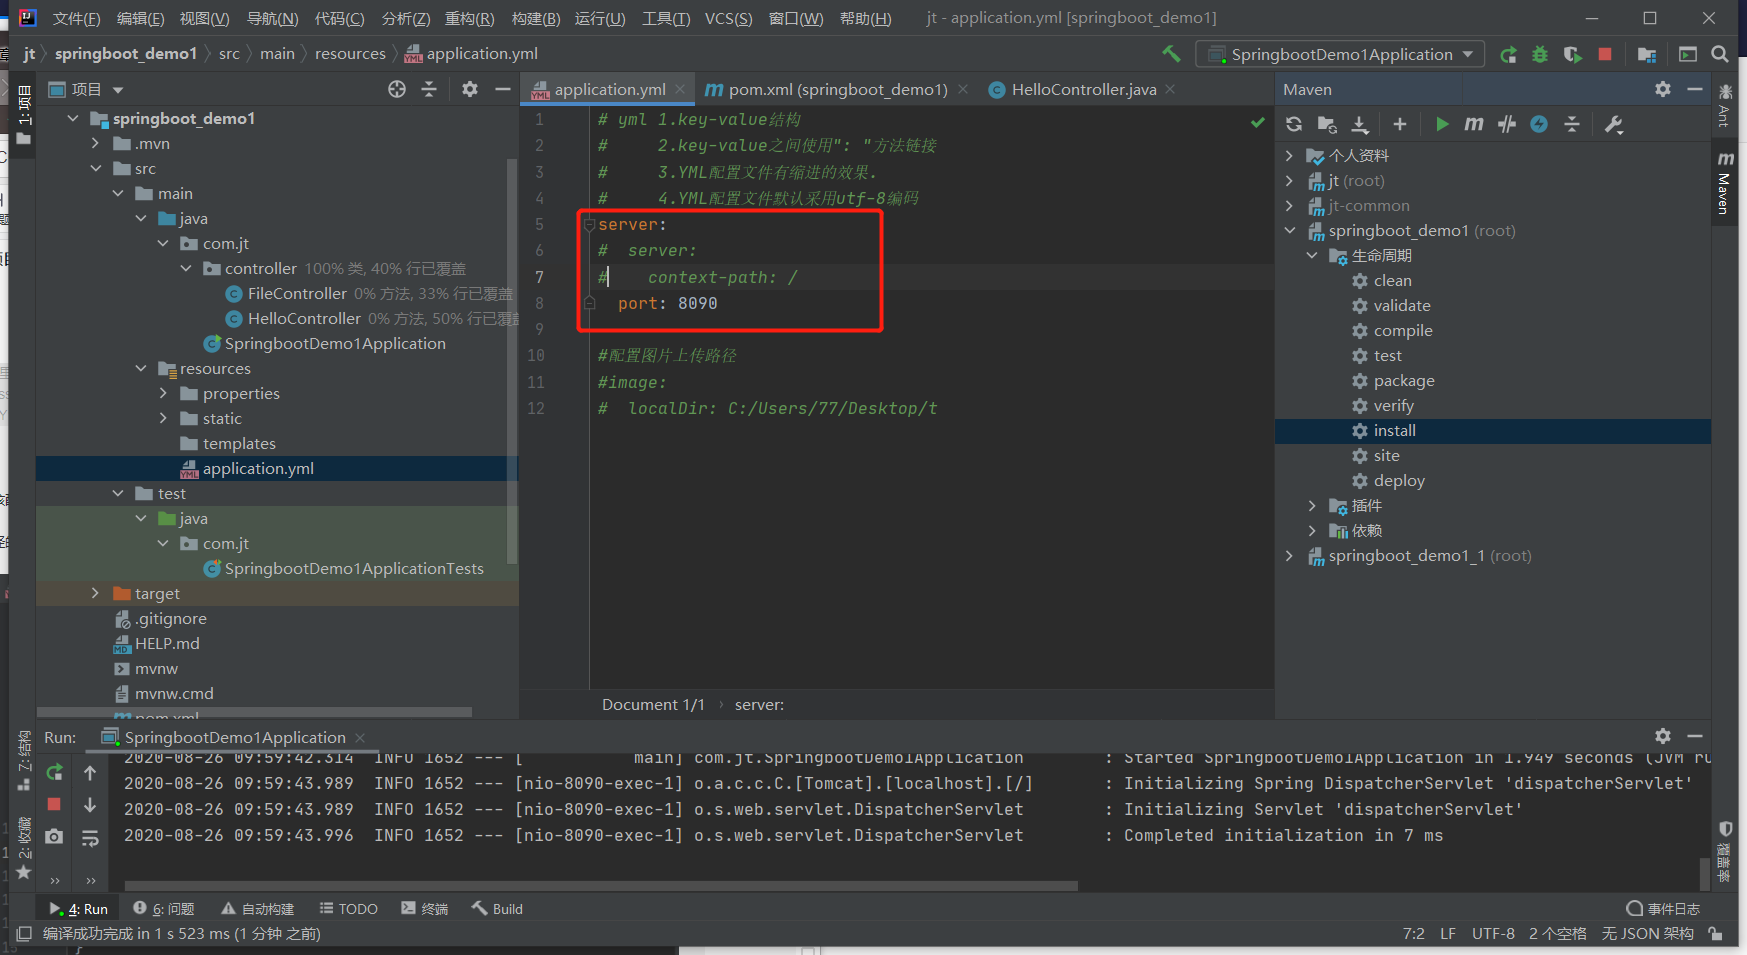
Task: Open the Run panel gear settings
Action: pyautogui.click(x=1663, y=736)
